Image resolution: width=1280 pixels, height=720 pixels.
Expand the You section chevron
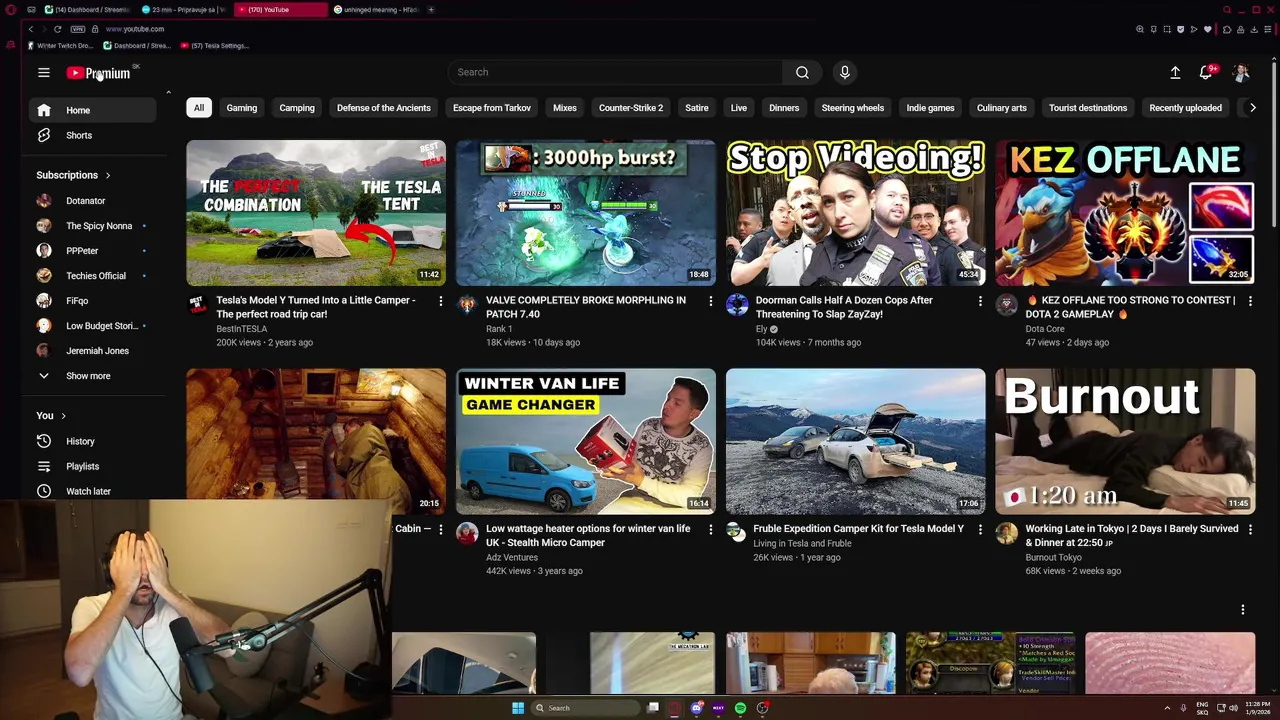pyautogui.click(x=63, y=416)
